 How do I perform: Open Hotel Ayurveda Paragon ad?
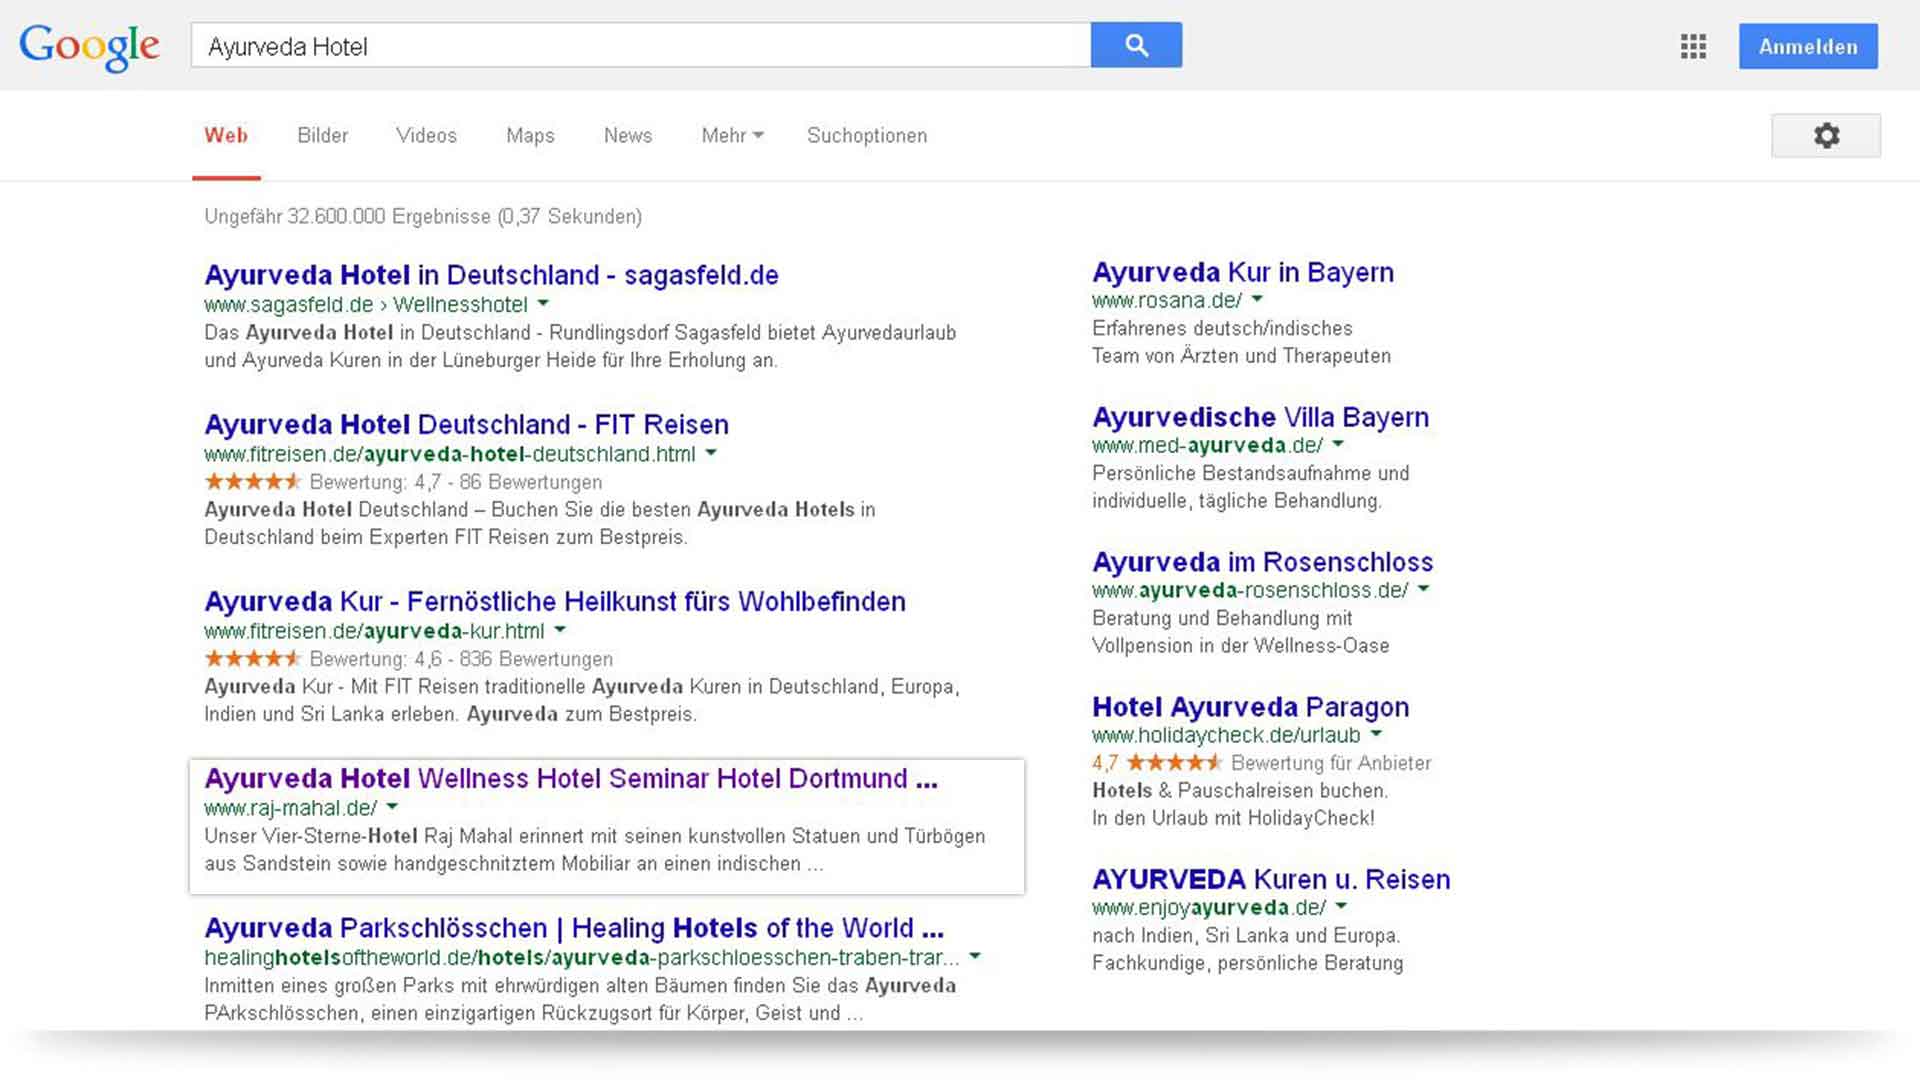tap(1250, 707)
